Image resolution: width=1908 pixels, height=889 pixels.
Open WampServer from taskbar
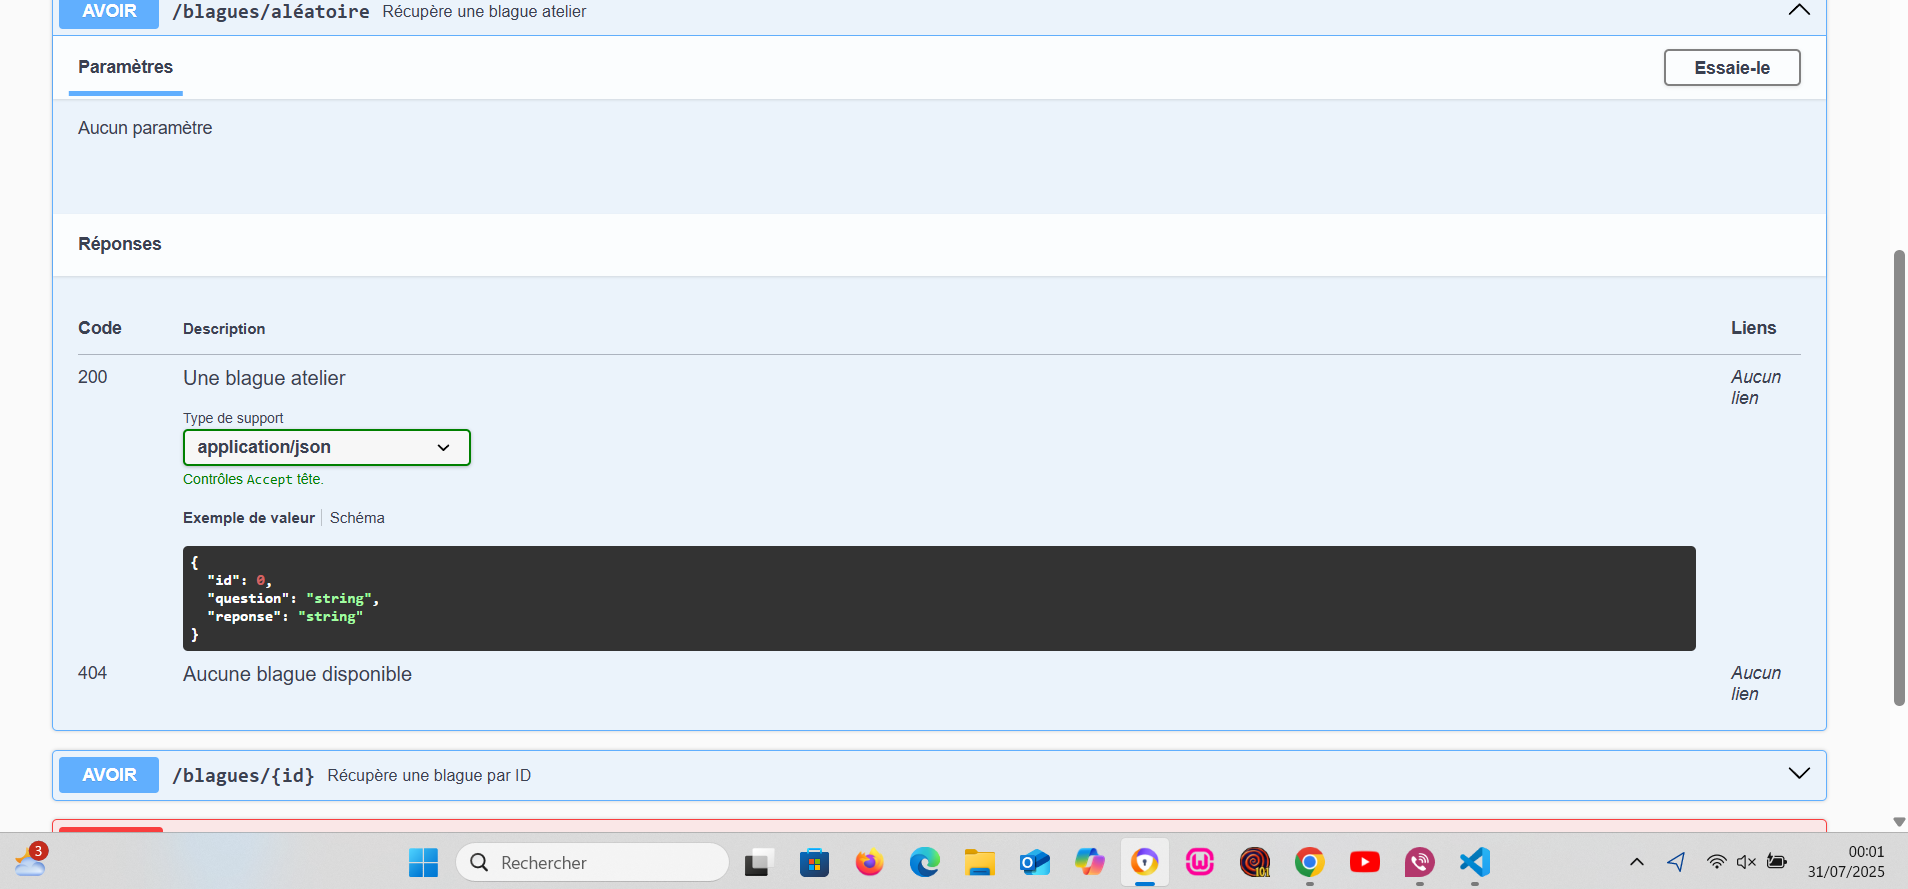(x=1200, y=862)
